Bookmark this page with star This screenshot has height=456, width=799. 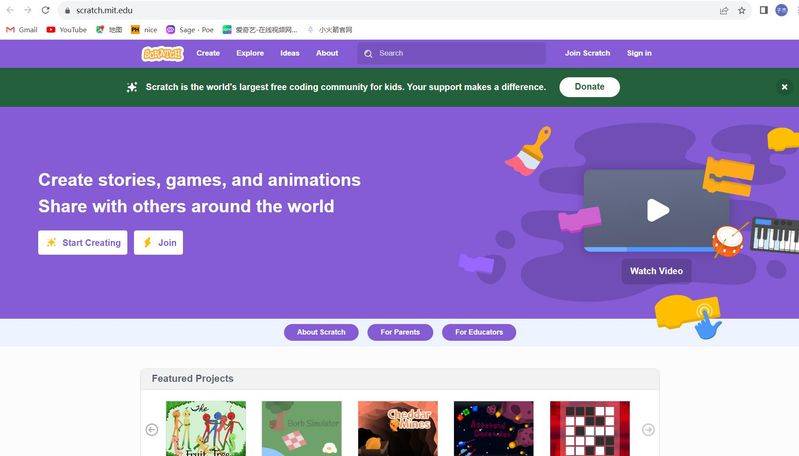point(741,10)
